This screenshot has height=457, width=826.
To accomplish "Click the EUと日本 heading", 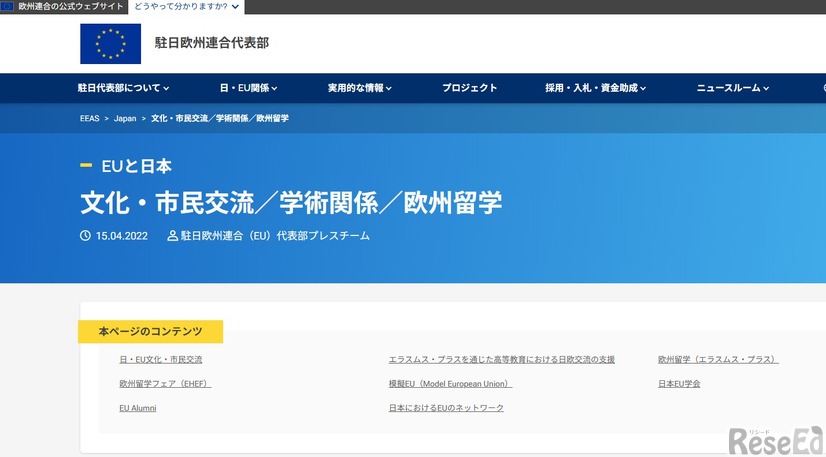I will [136, 166].
